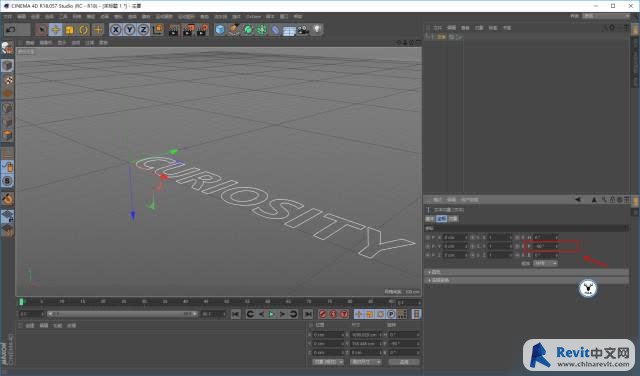Click Keyframe Selection red button
This screenshot has height=376, width=640.
pyautogui.click(x=344, y=314)
